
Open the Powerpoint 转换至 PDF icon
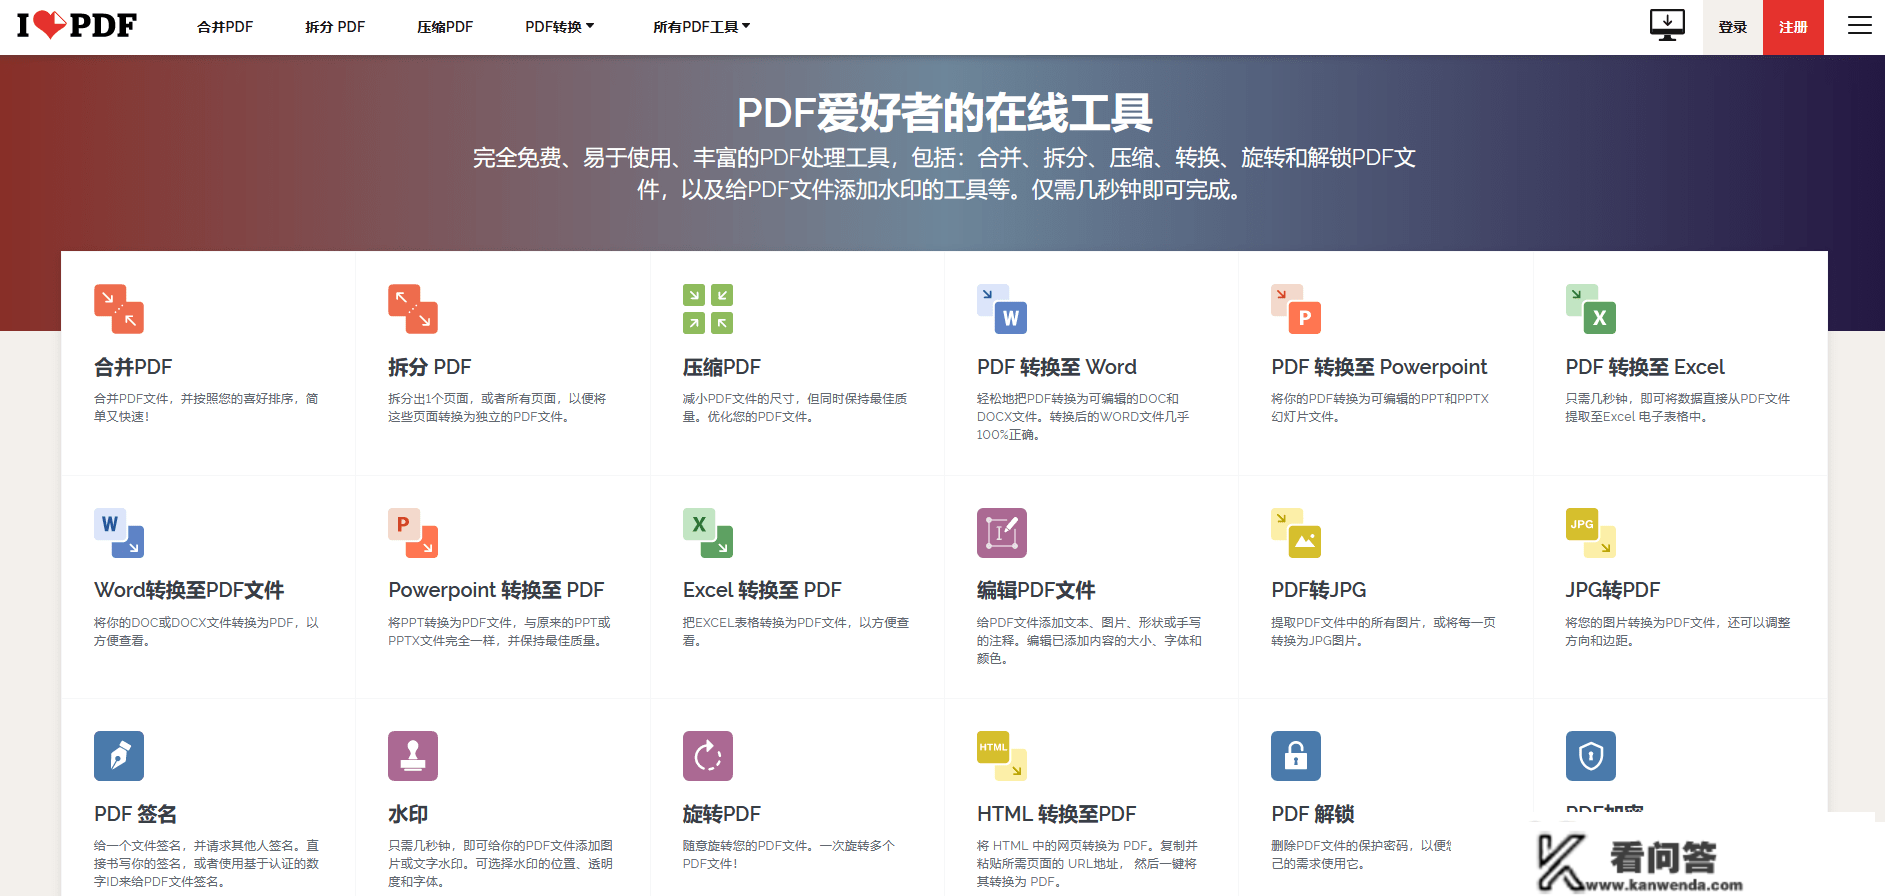click(x=413, y=533)
